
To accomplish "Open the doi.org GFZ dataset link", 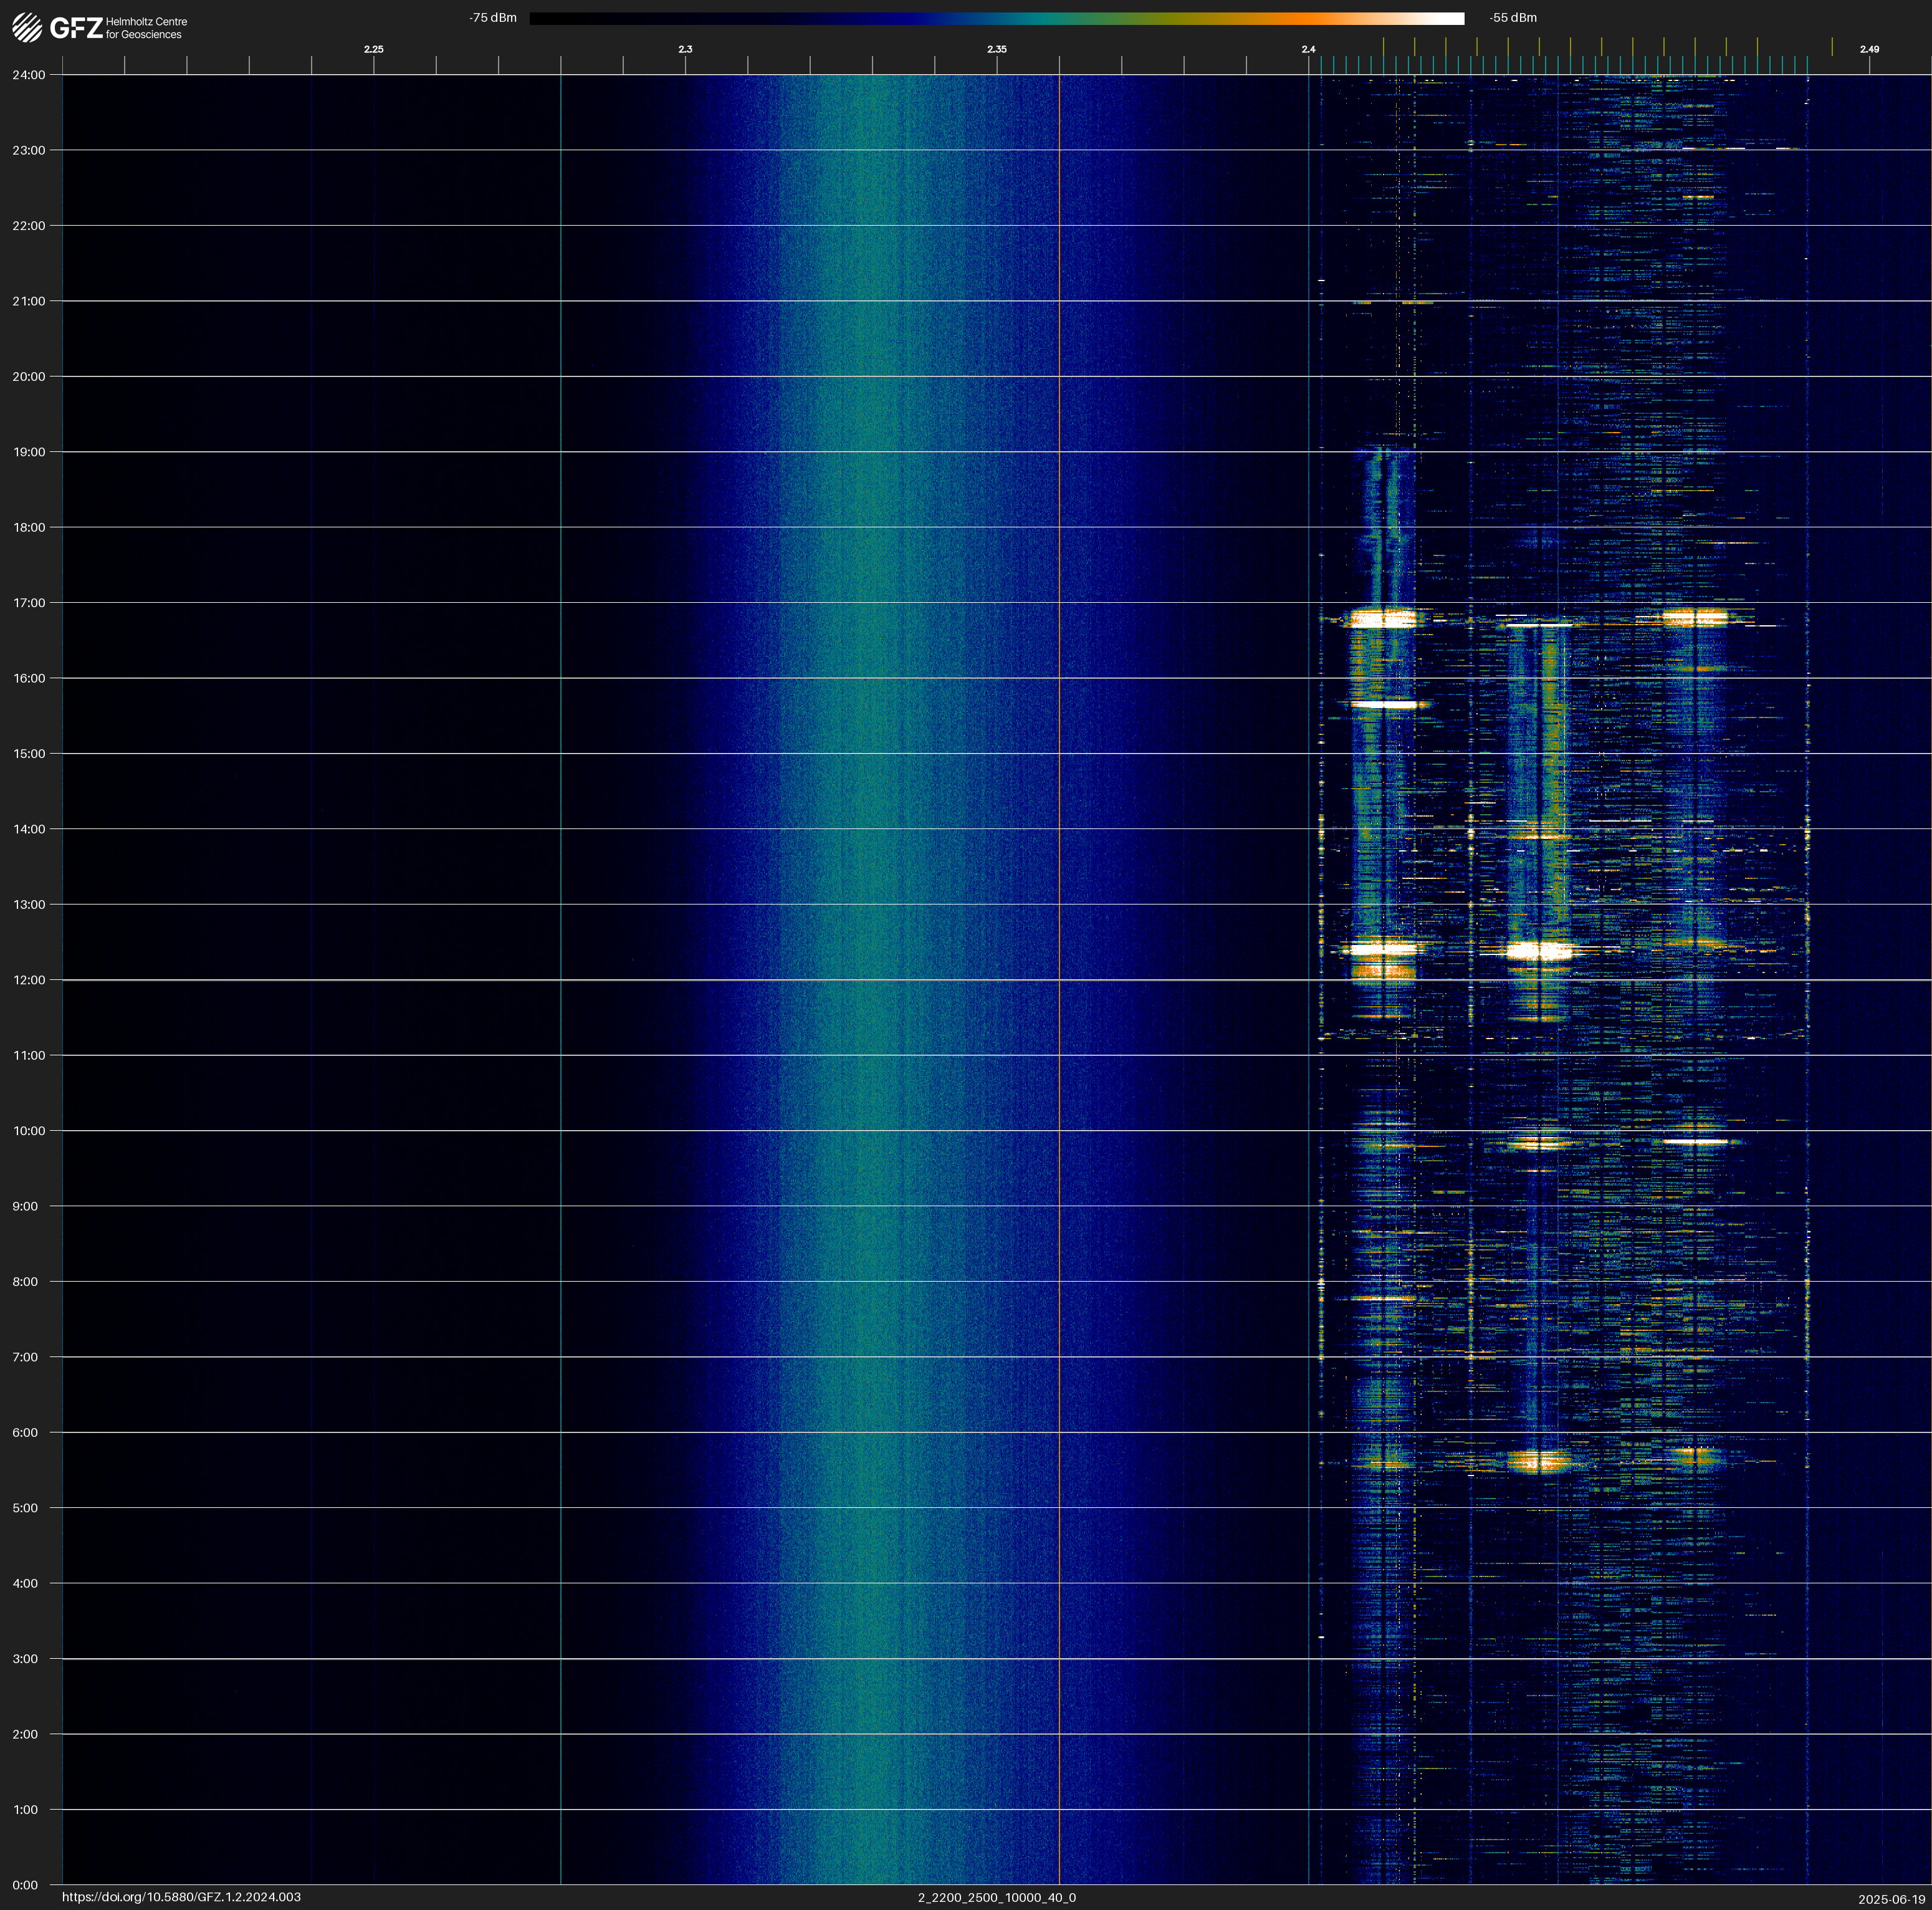I will pyautogui.click(x=181, y=1897).
